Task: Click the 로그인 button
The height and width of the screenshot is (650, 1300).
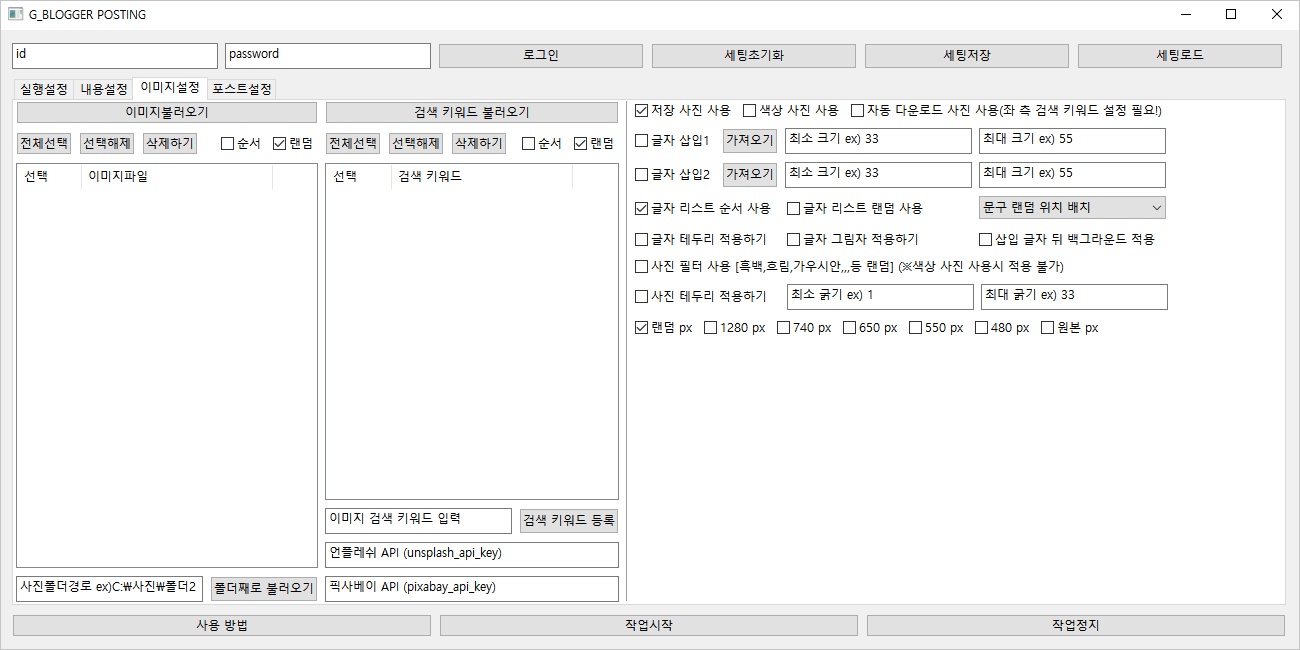Action: [x=540, y=56]
